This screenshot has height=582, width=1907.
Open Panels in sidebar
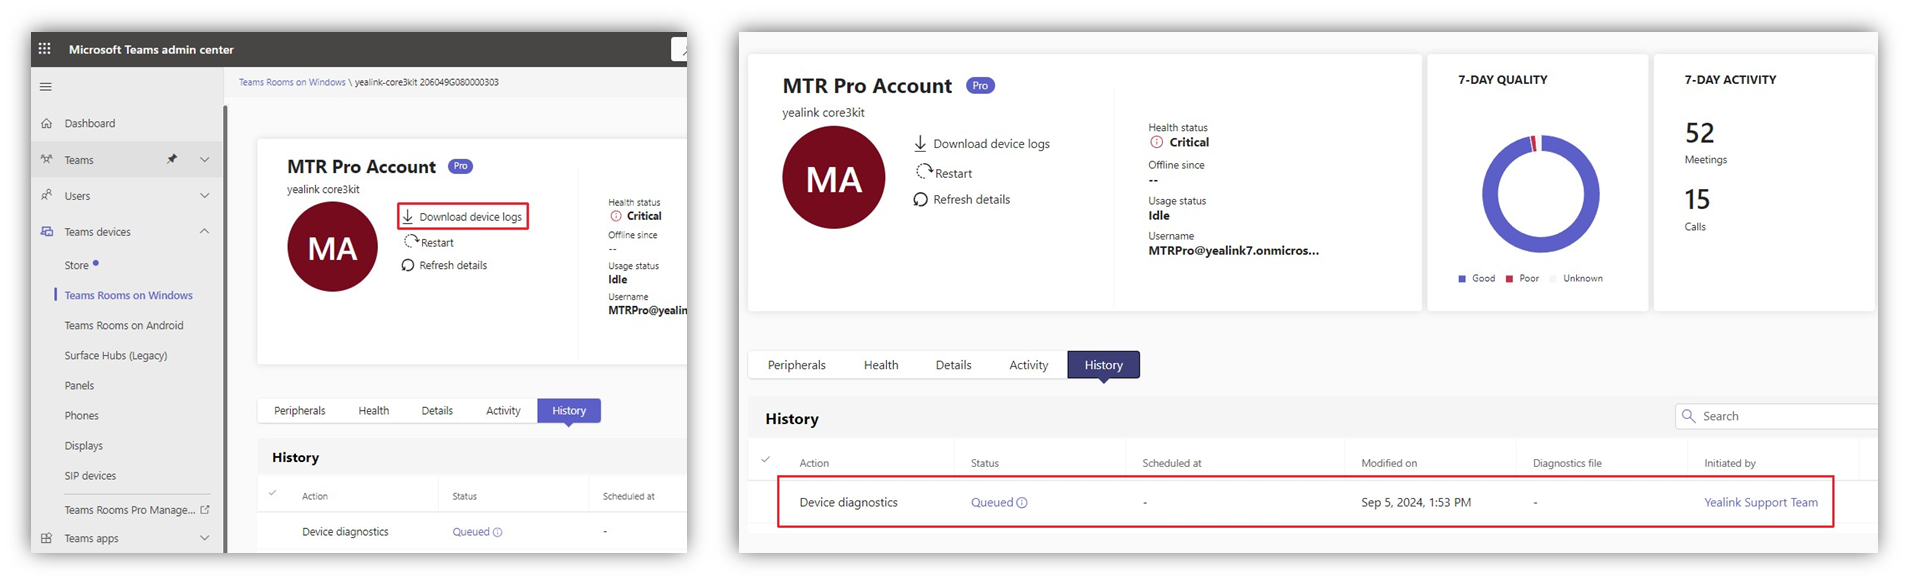click(x=79, y=385)
